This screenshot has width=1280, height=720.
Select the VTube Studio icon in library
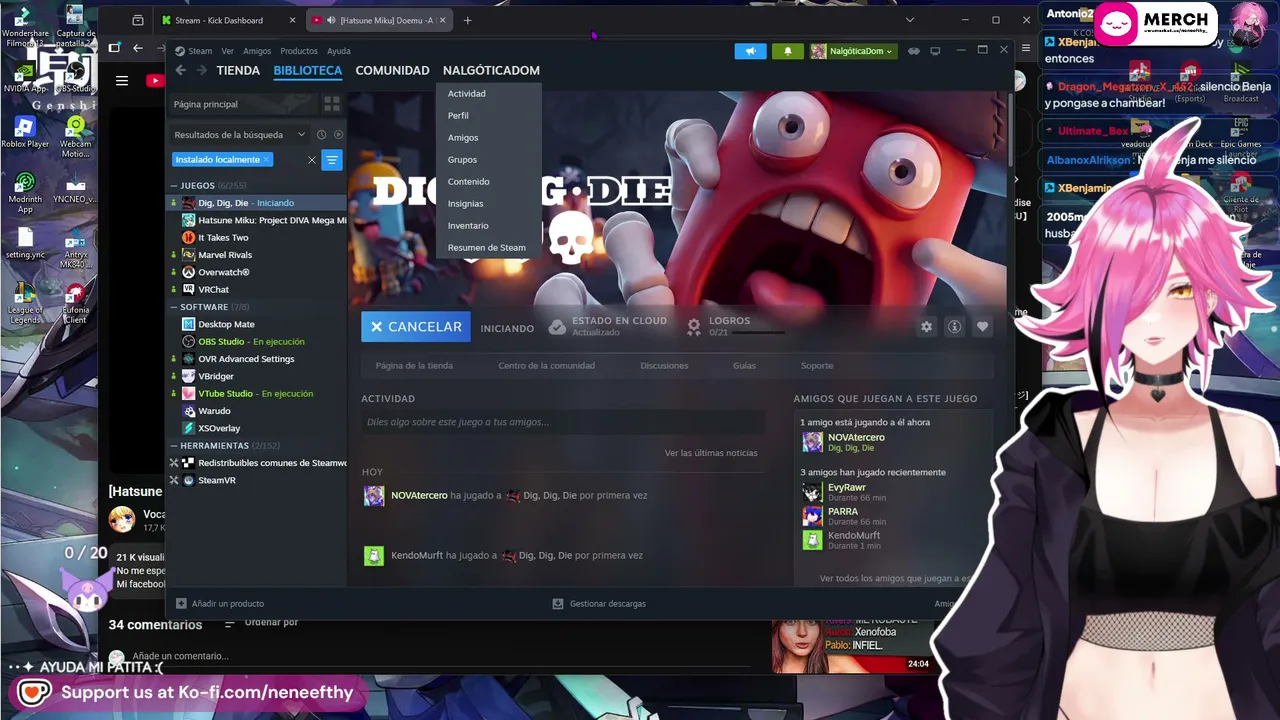(188, 394)
